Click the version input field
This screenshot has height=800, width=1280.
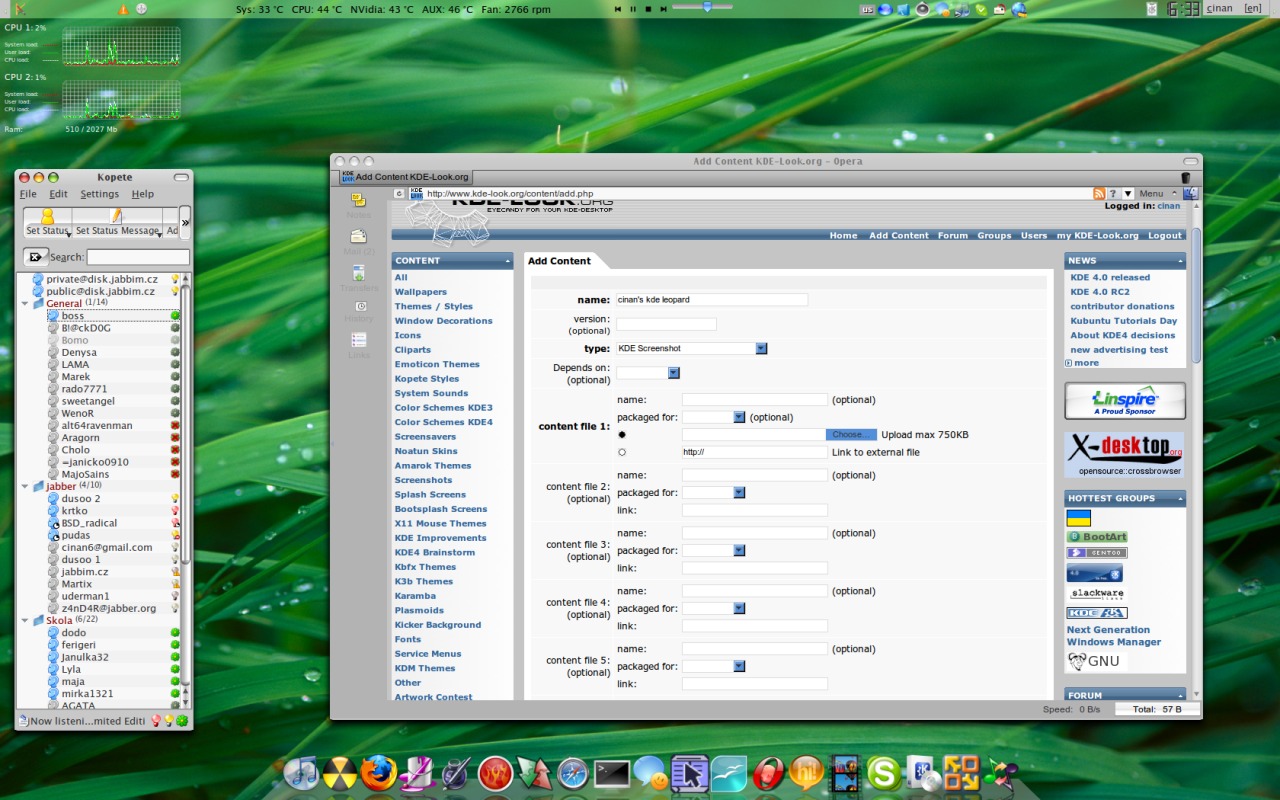666,324
